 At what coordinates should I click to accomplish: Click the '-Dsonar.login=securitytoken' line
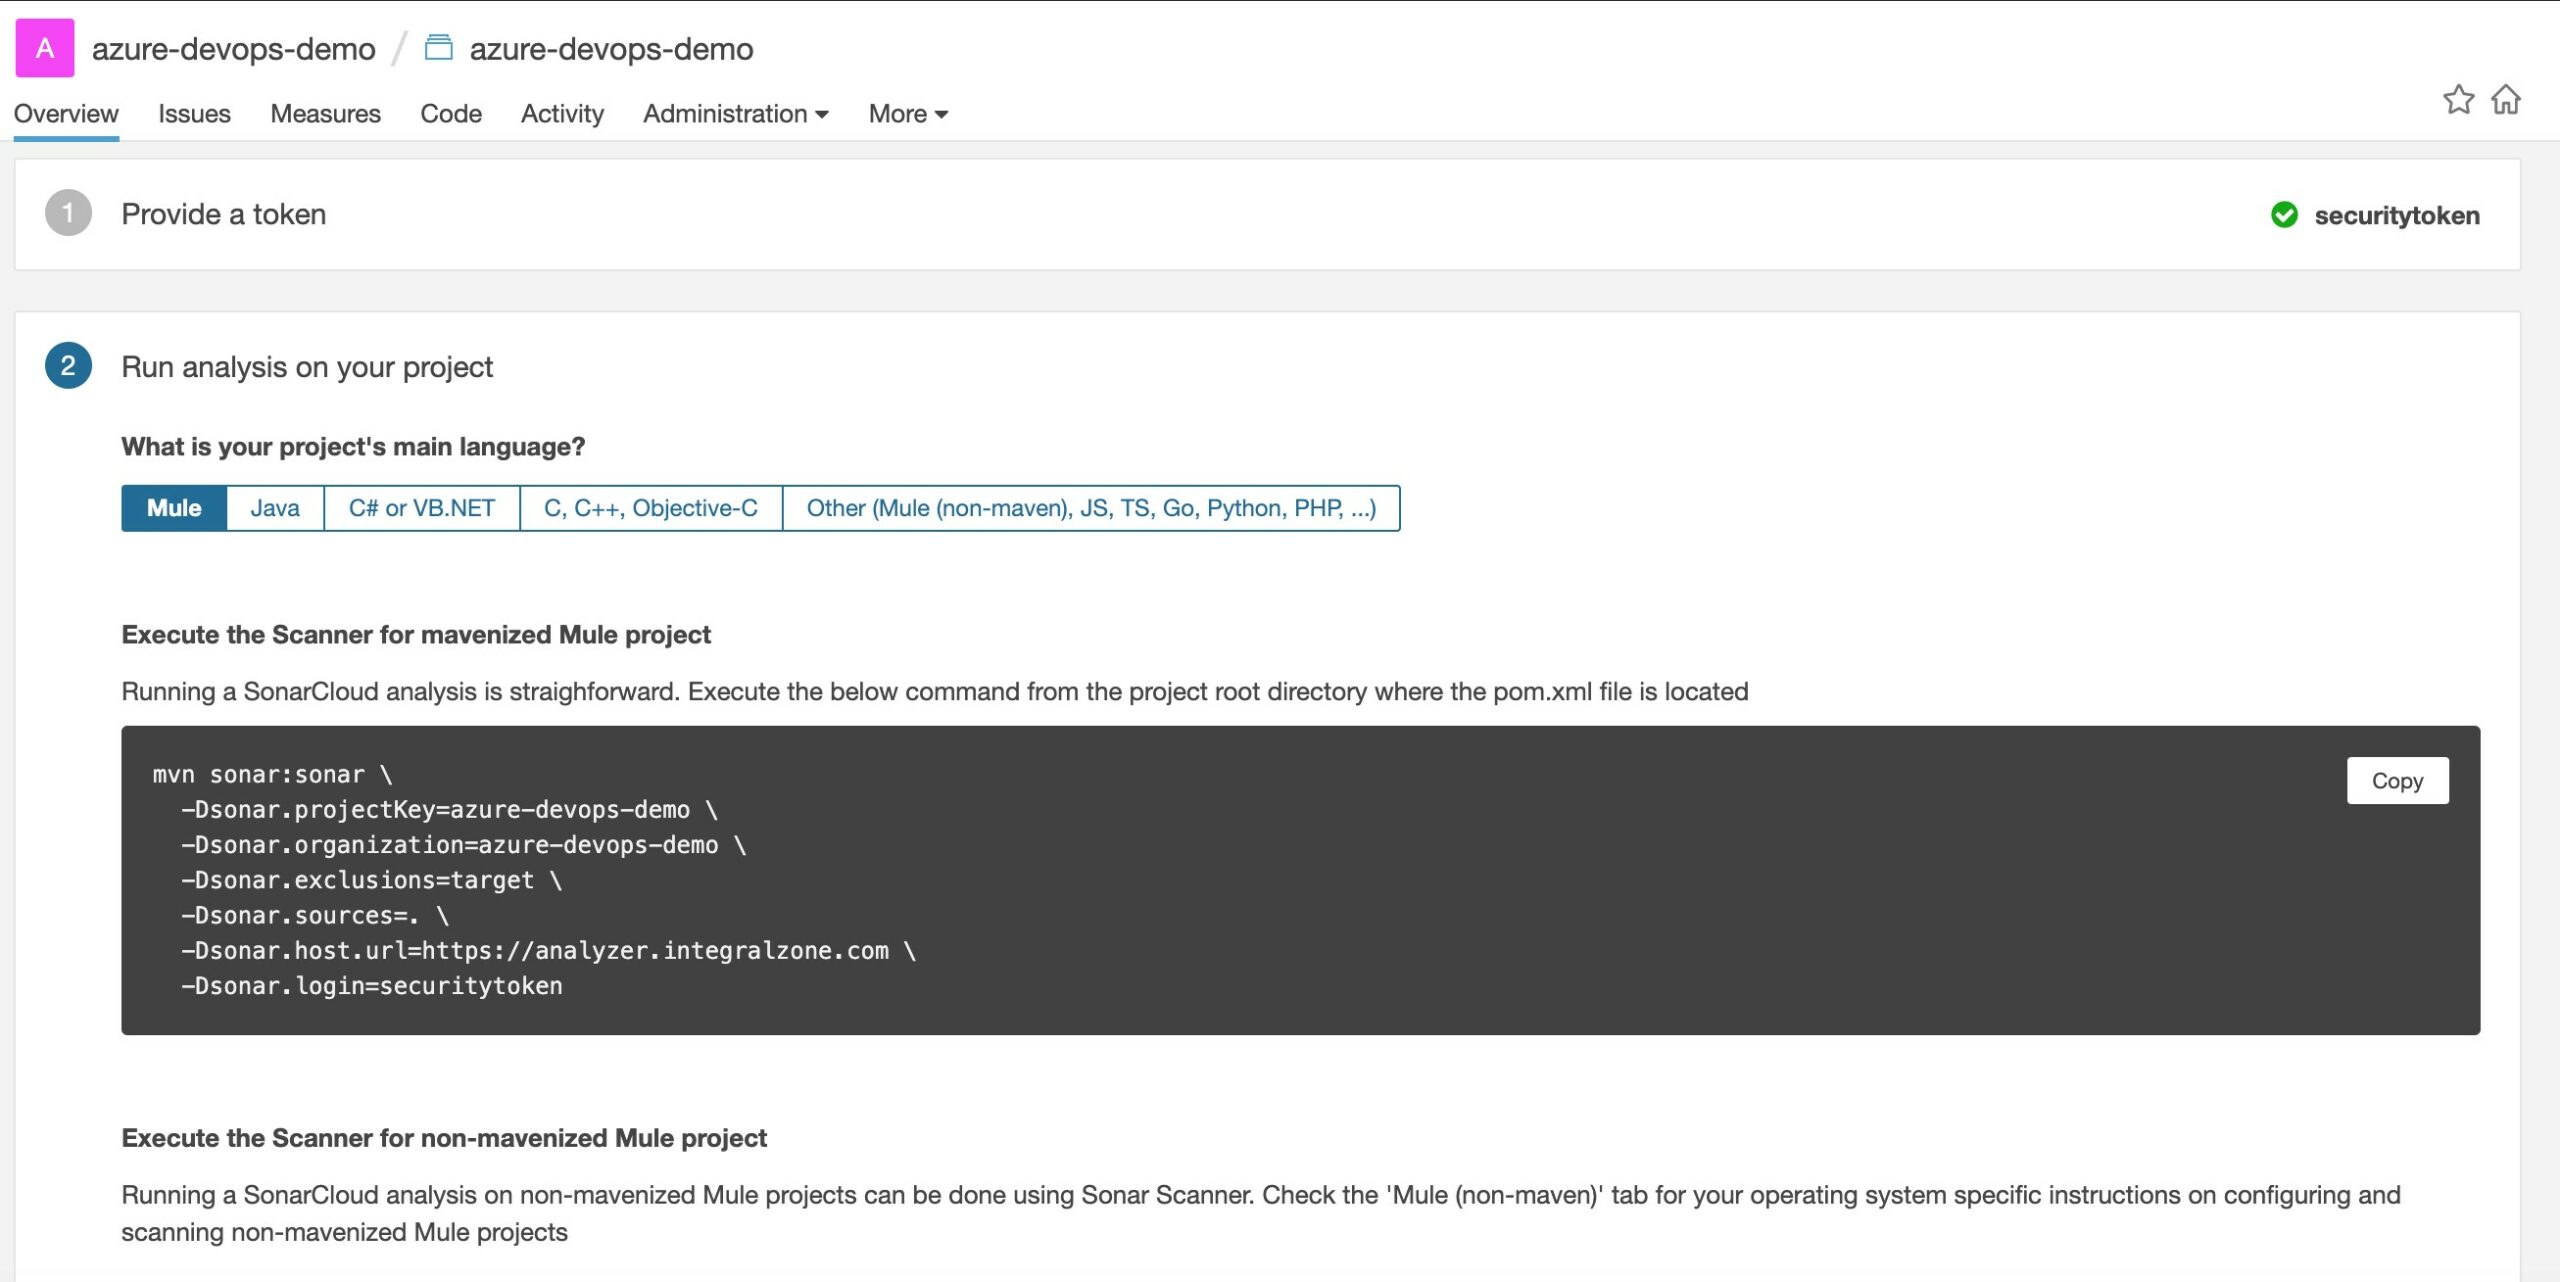click(371, 986)
